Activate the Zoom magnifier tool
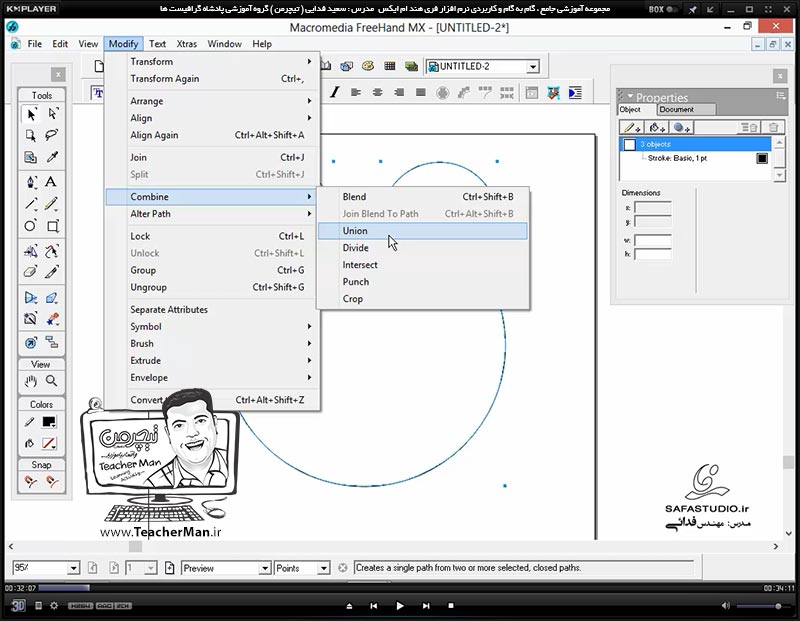The width and height of the screenshot is (800, 621). 52,381
